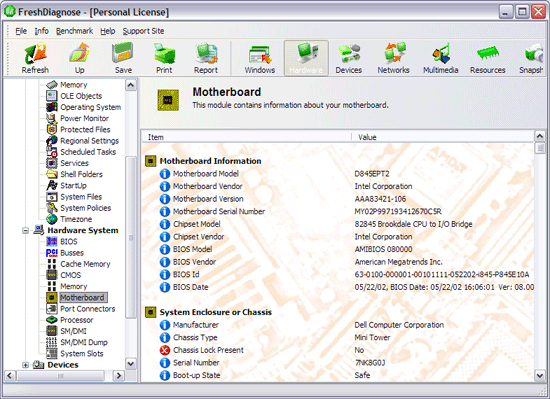Click tree panel scroll down arrow
Image resolution: width=550 pixels, height=399 pixels.
(131, 364)
